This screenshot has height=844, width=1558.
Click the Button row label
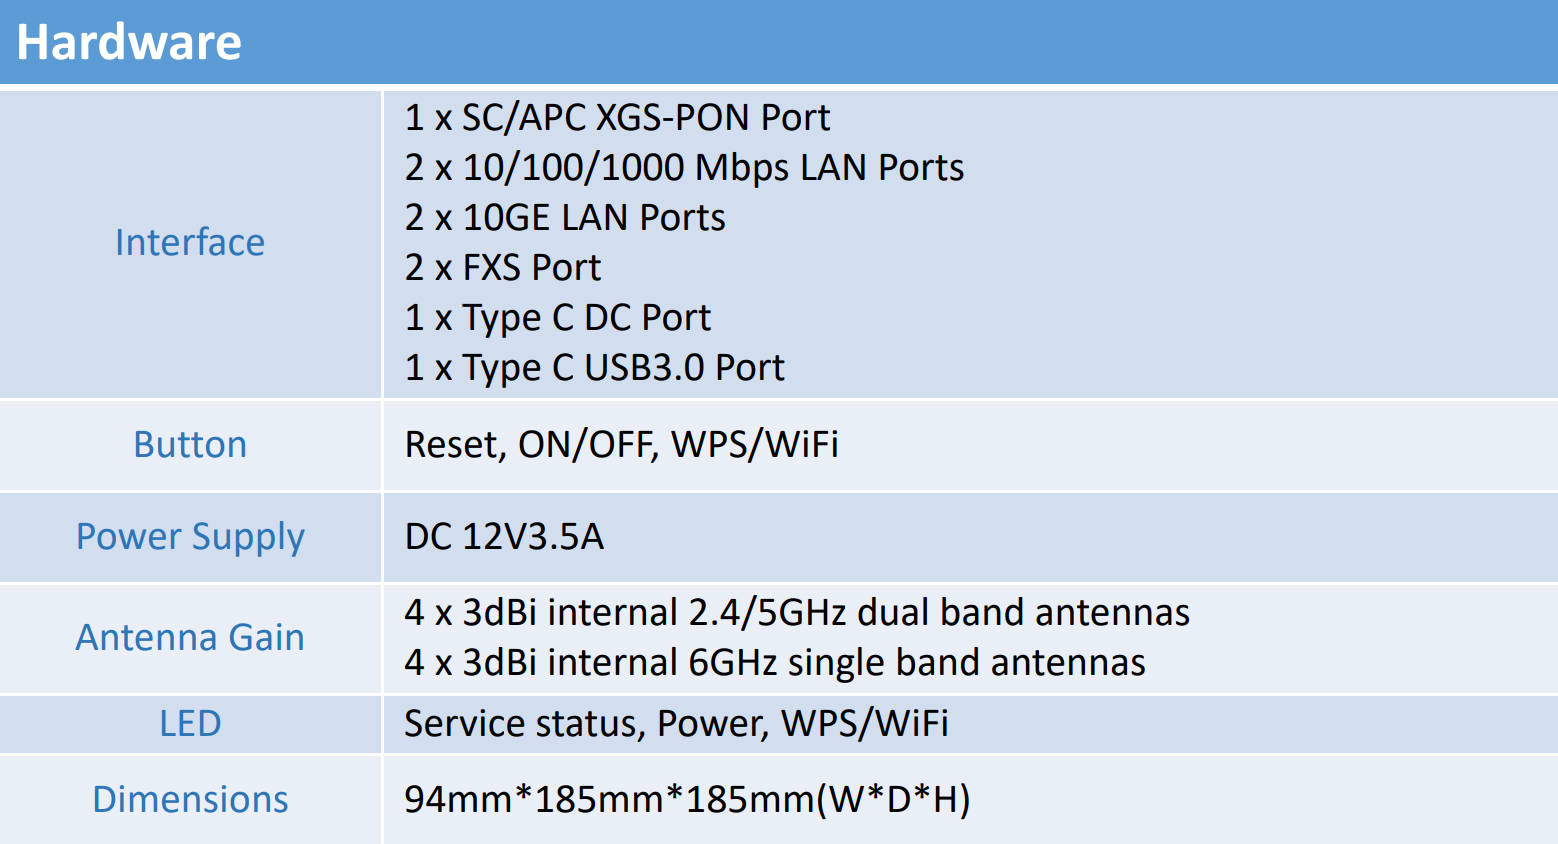tap(190, 445)
